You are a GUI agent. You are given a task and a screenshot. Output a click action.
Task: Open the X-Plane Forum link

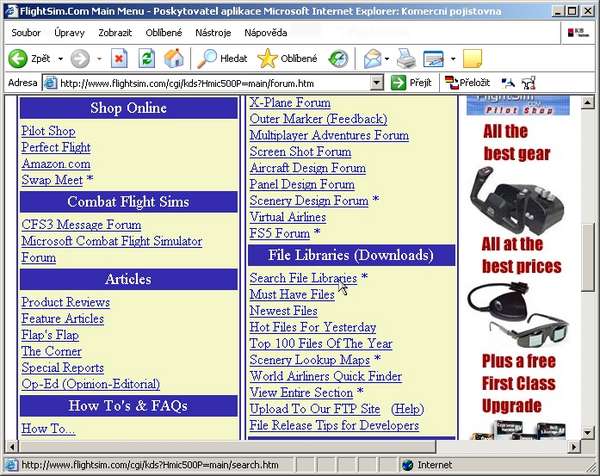(x=290, y=103)
